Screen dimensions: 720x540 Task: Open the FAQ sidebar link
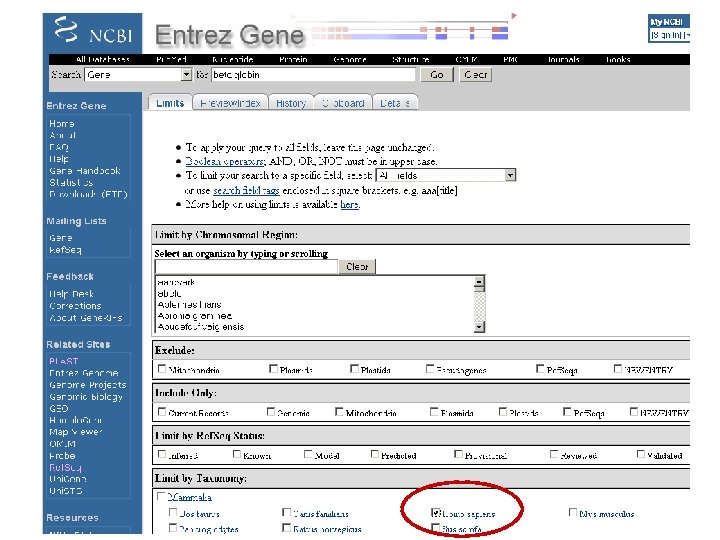59,147
